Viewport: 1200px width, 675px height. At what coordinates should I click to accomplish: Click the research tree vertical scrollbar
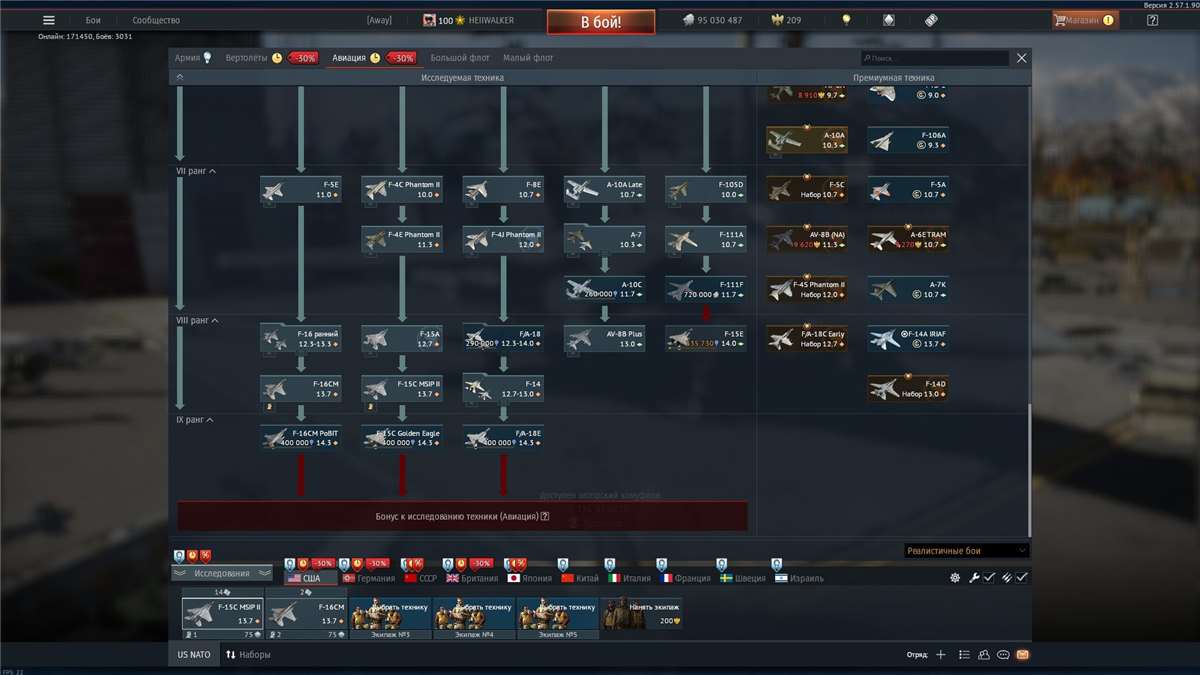[x=1030, y=470]
